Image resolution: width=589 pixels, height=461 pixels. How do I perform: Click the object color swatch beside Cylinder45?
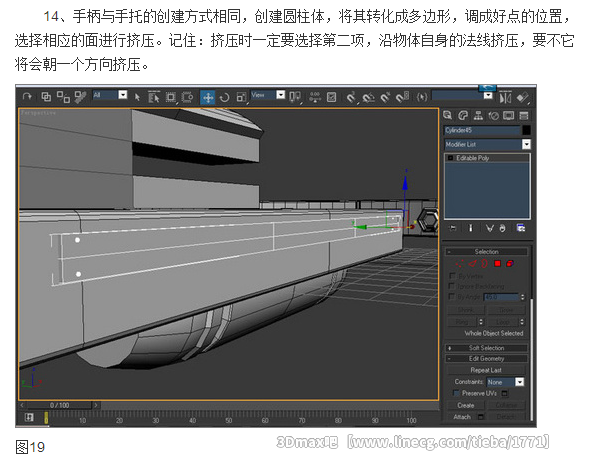tap(527, 130)
